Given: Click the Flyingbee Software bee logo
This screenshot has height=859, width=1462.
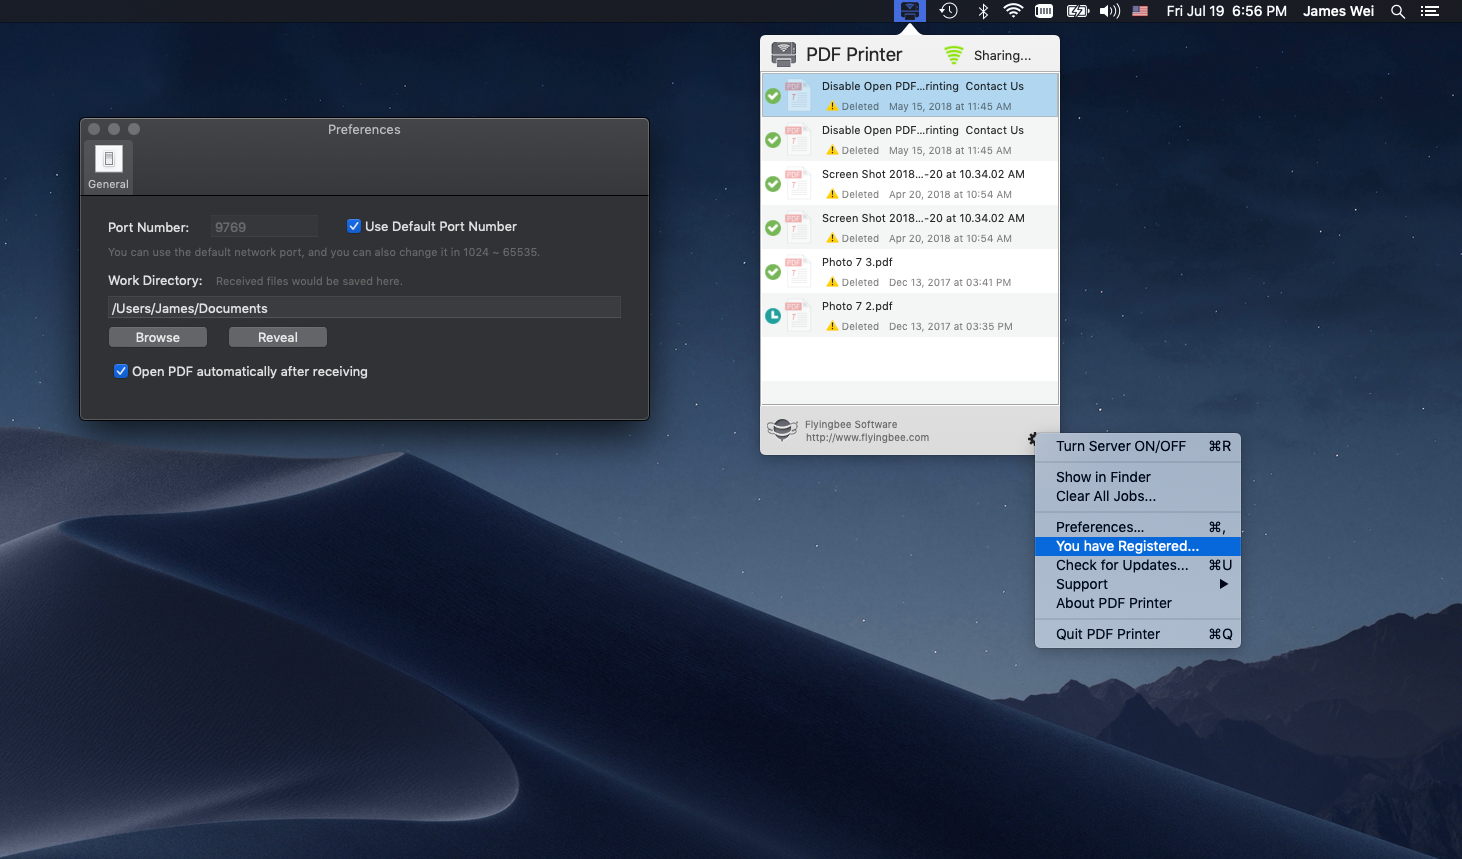Looking at the screenshot, I should pos(782,430).
